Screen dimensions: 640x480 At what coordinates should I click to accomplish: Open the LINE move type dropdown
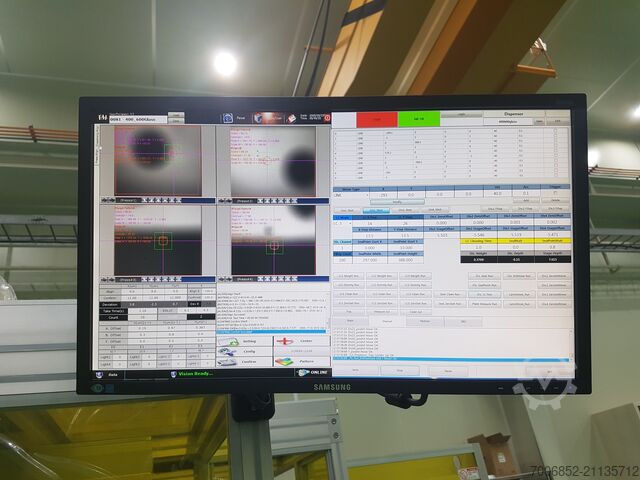351,195
